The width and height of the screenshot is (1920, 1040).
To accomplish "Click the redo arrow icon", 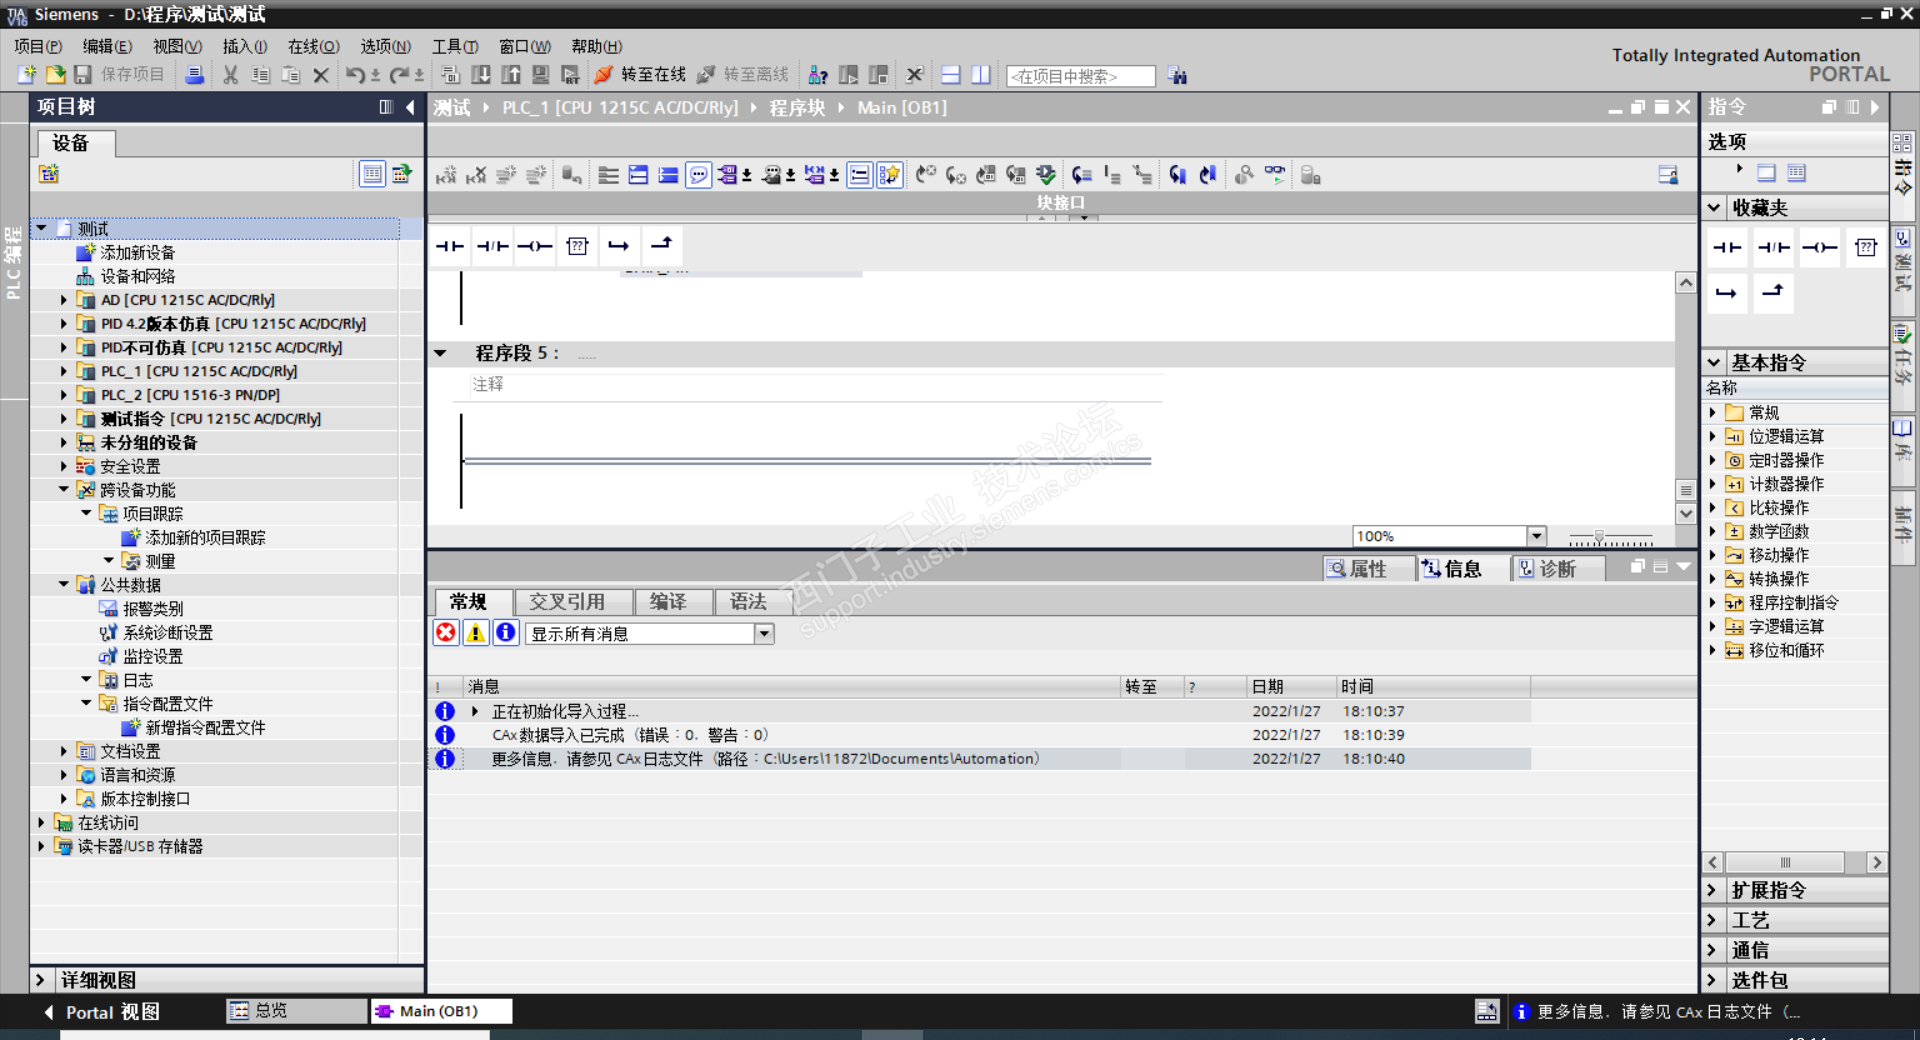I will click(399, 75).
